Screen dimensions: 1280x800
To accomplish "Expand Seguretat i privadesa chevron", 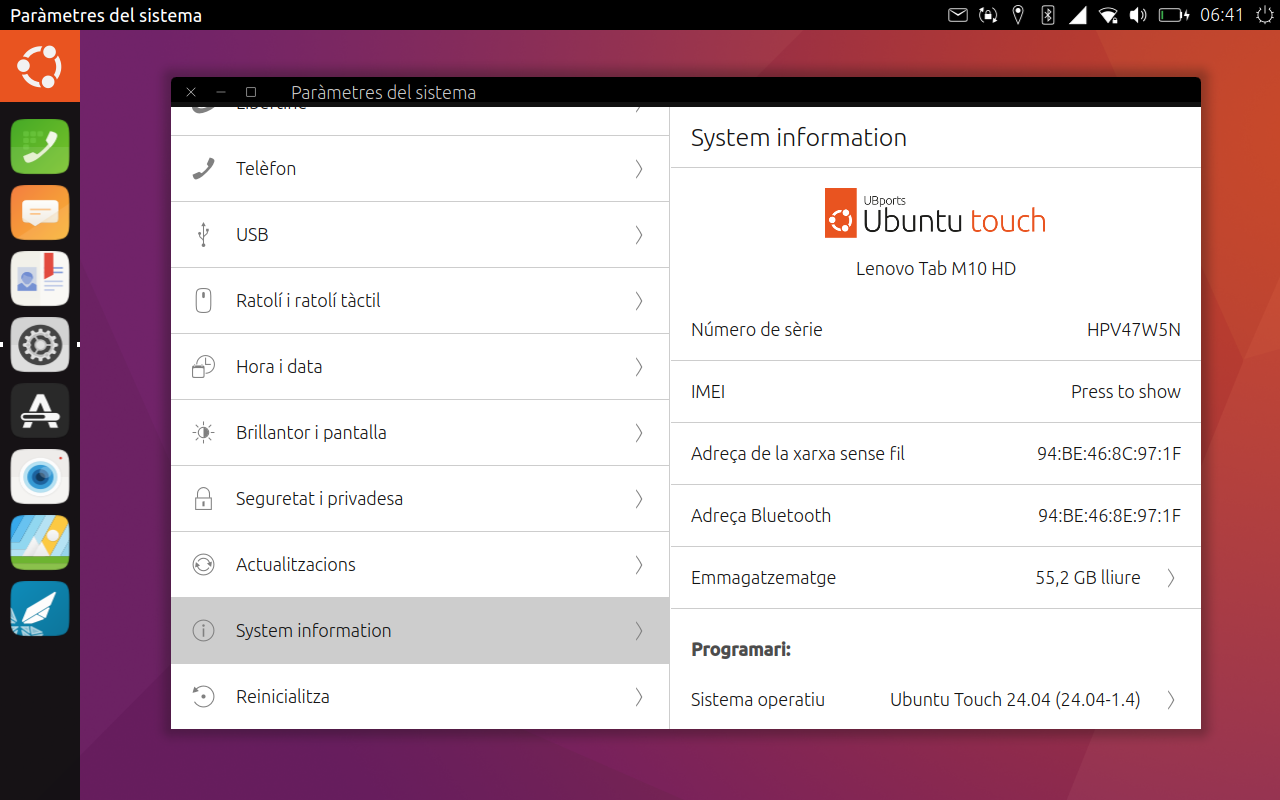I will tap(639, 498).
